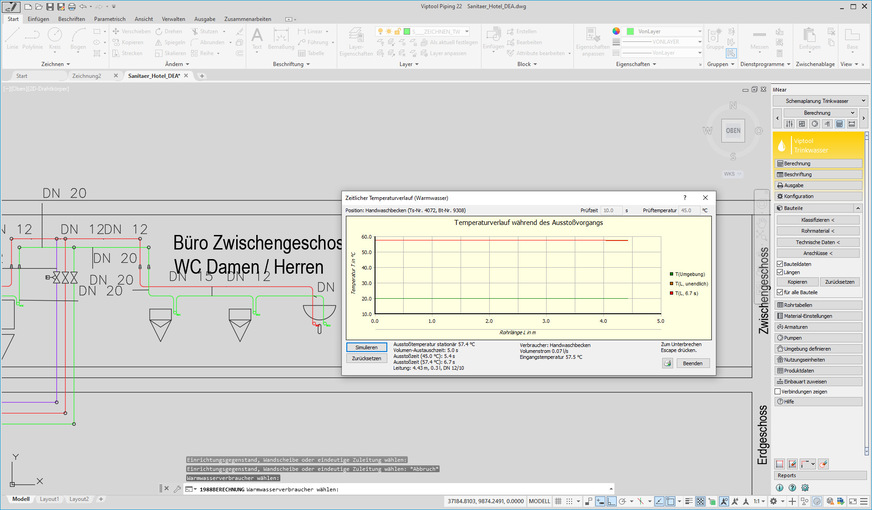Click the info icon below Reports
Image resolution: width=872 pixels, height=510 pixels.
click(780, 488)
